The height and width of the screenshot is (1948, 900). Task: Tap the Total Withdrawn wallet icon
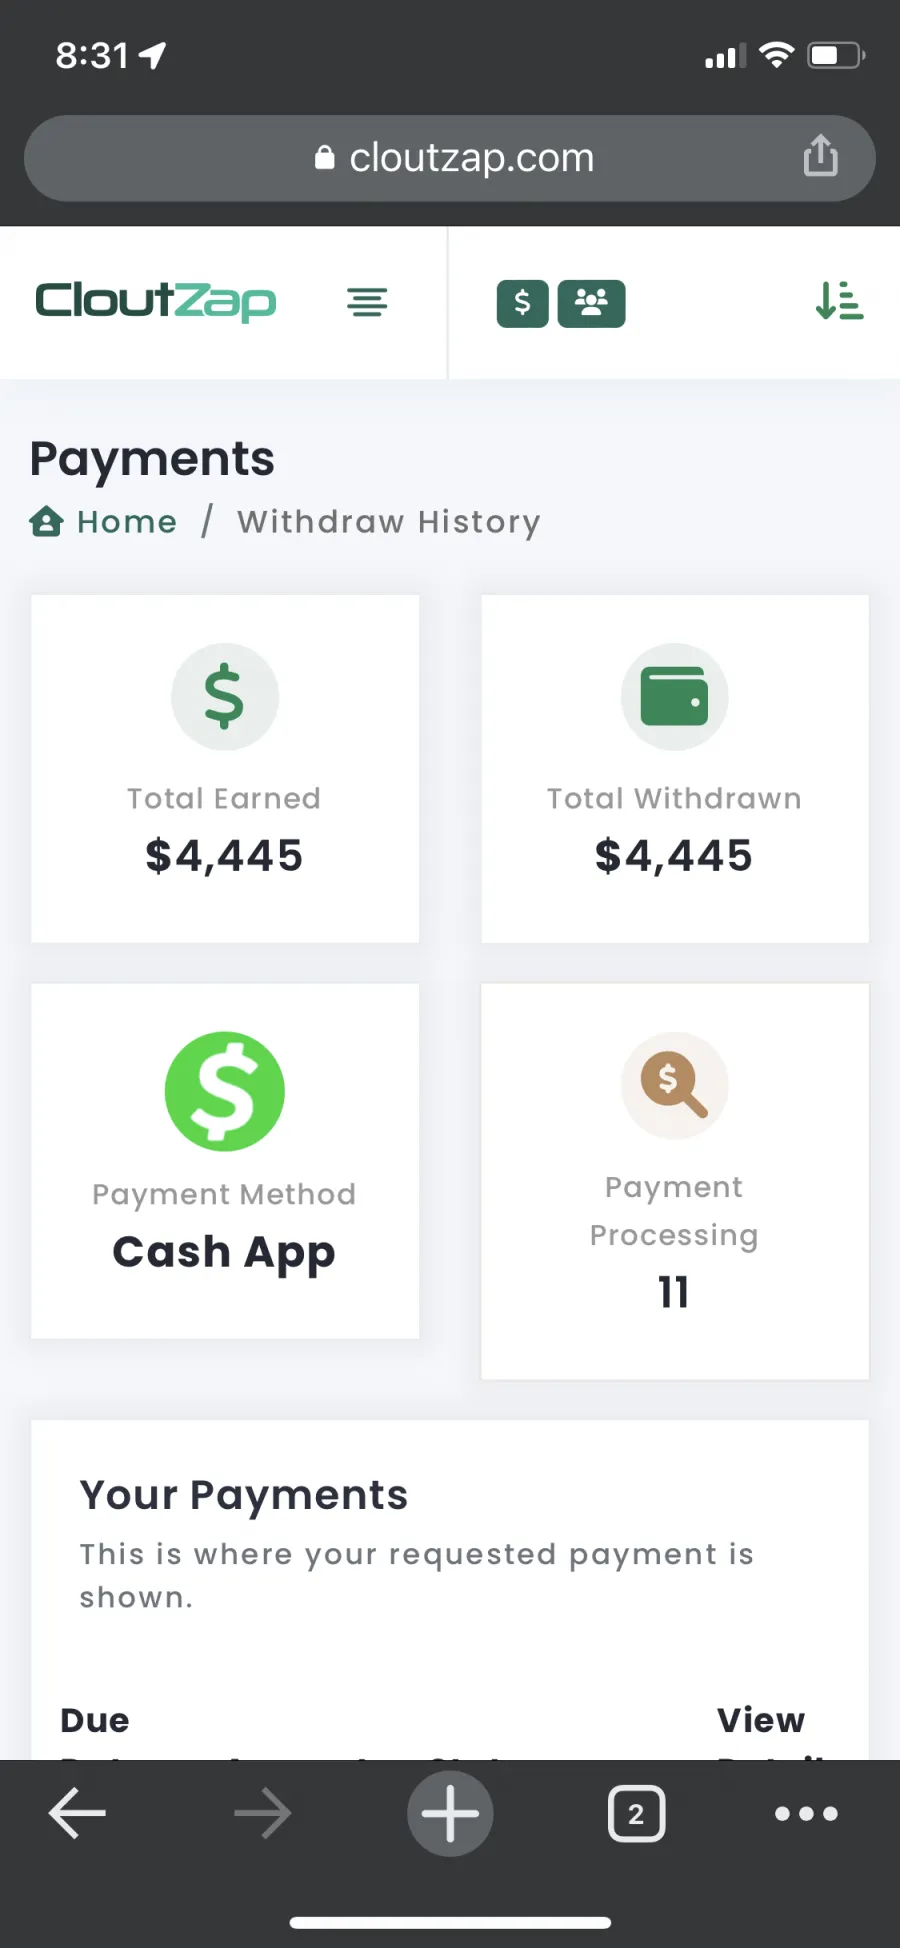(x=674, y=696)
